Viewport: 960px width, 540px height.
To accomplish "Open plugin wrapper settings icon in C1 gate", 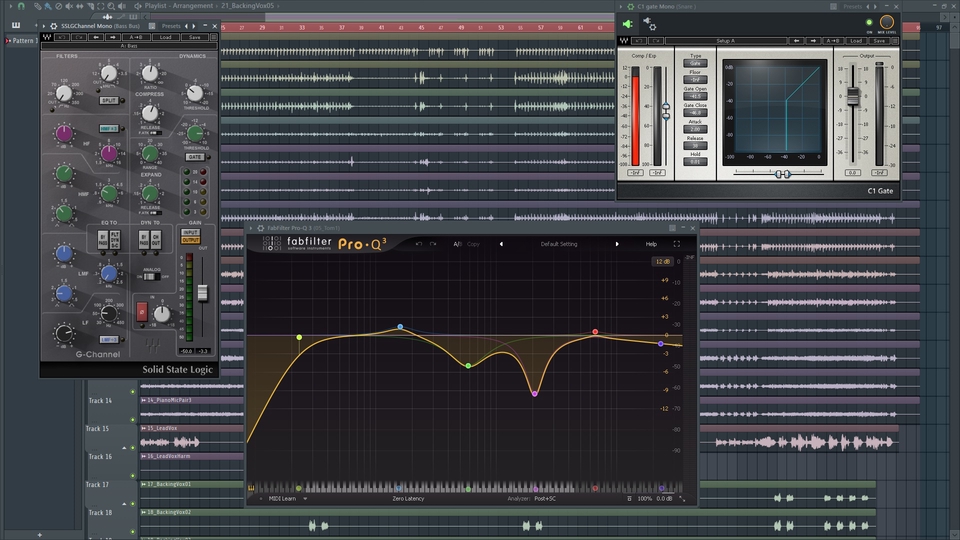I will click(650, 24).
